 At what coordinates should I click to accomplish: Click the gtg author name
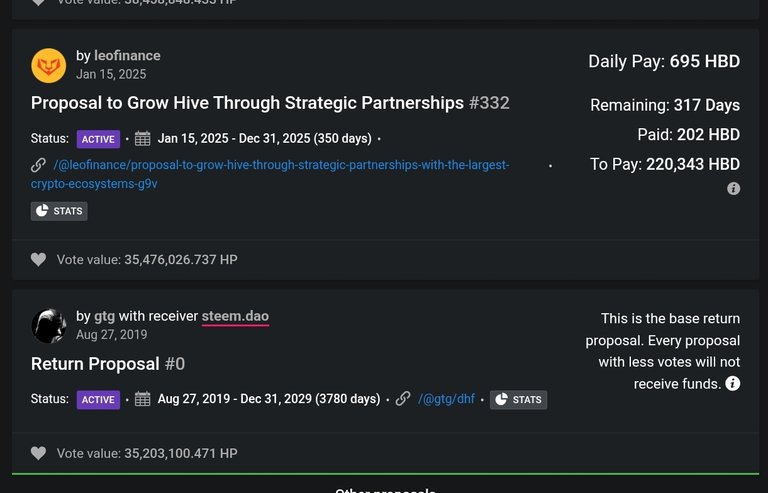104,316
